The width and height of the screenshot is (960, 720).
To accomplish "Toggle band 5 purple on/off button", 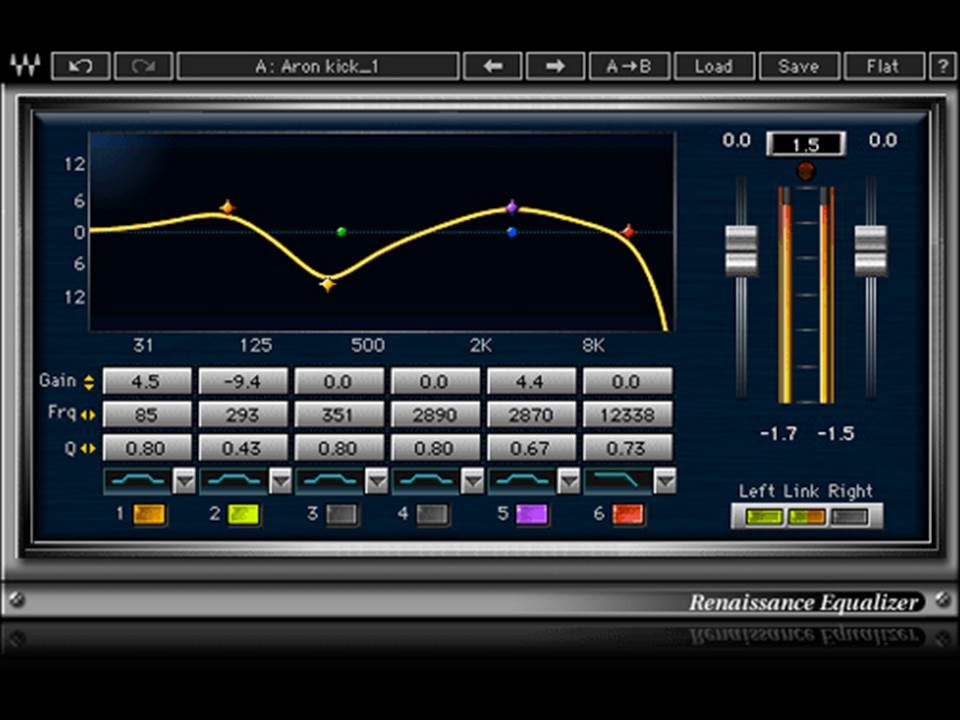I will click(531, 514).
